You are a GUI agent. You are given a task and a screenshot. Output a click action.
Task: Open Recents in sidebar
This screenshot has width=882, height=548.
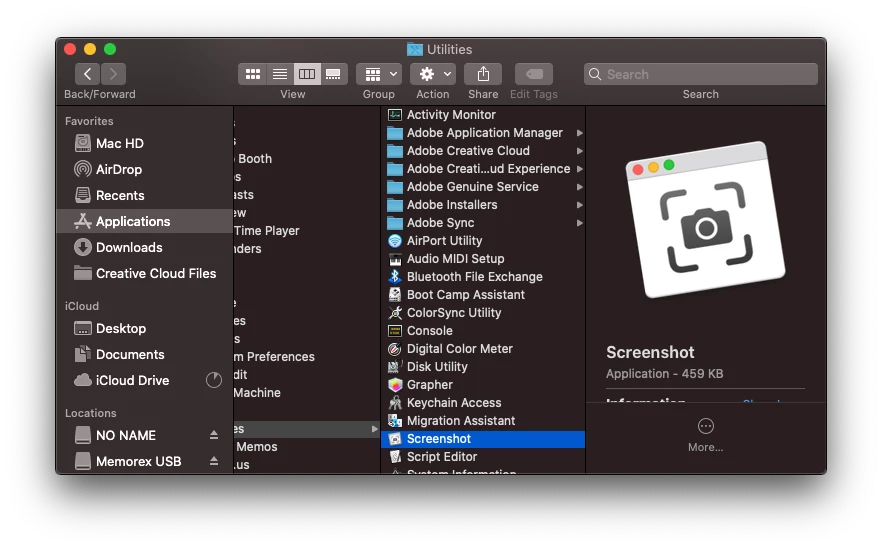(x=145, y=195)
